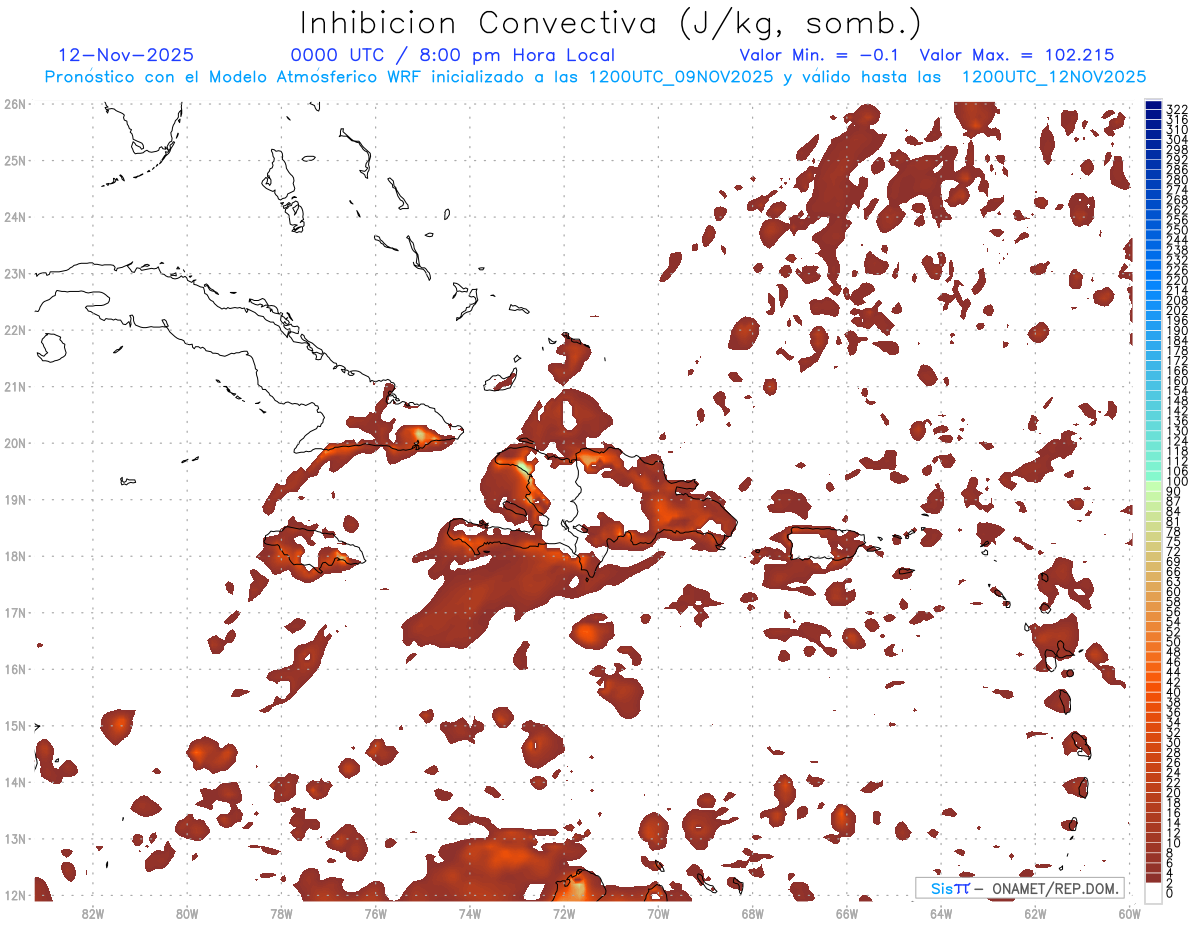Click the '20N' latitude label
The height and width of the screenshot is (927, 1200).
(x=15, y=443)
